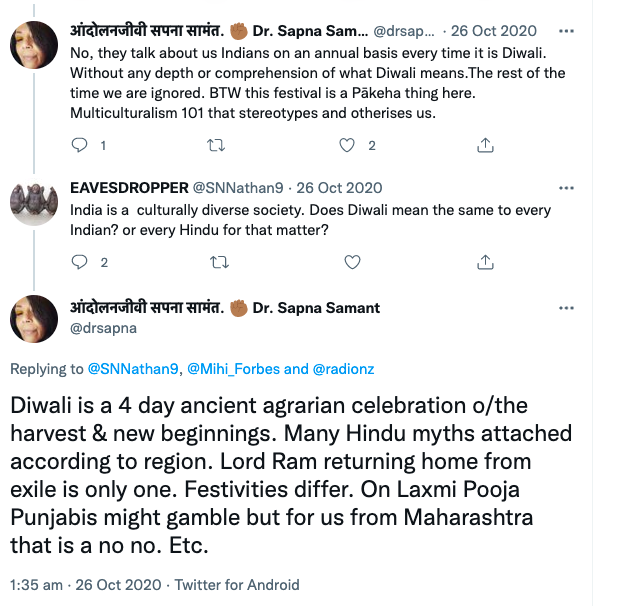Retweet EAVESDROPPER's culturally diverse society tweet
Viewport: 618px width, 606px height.
click(214, 262)
